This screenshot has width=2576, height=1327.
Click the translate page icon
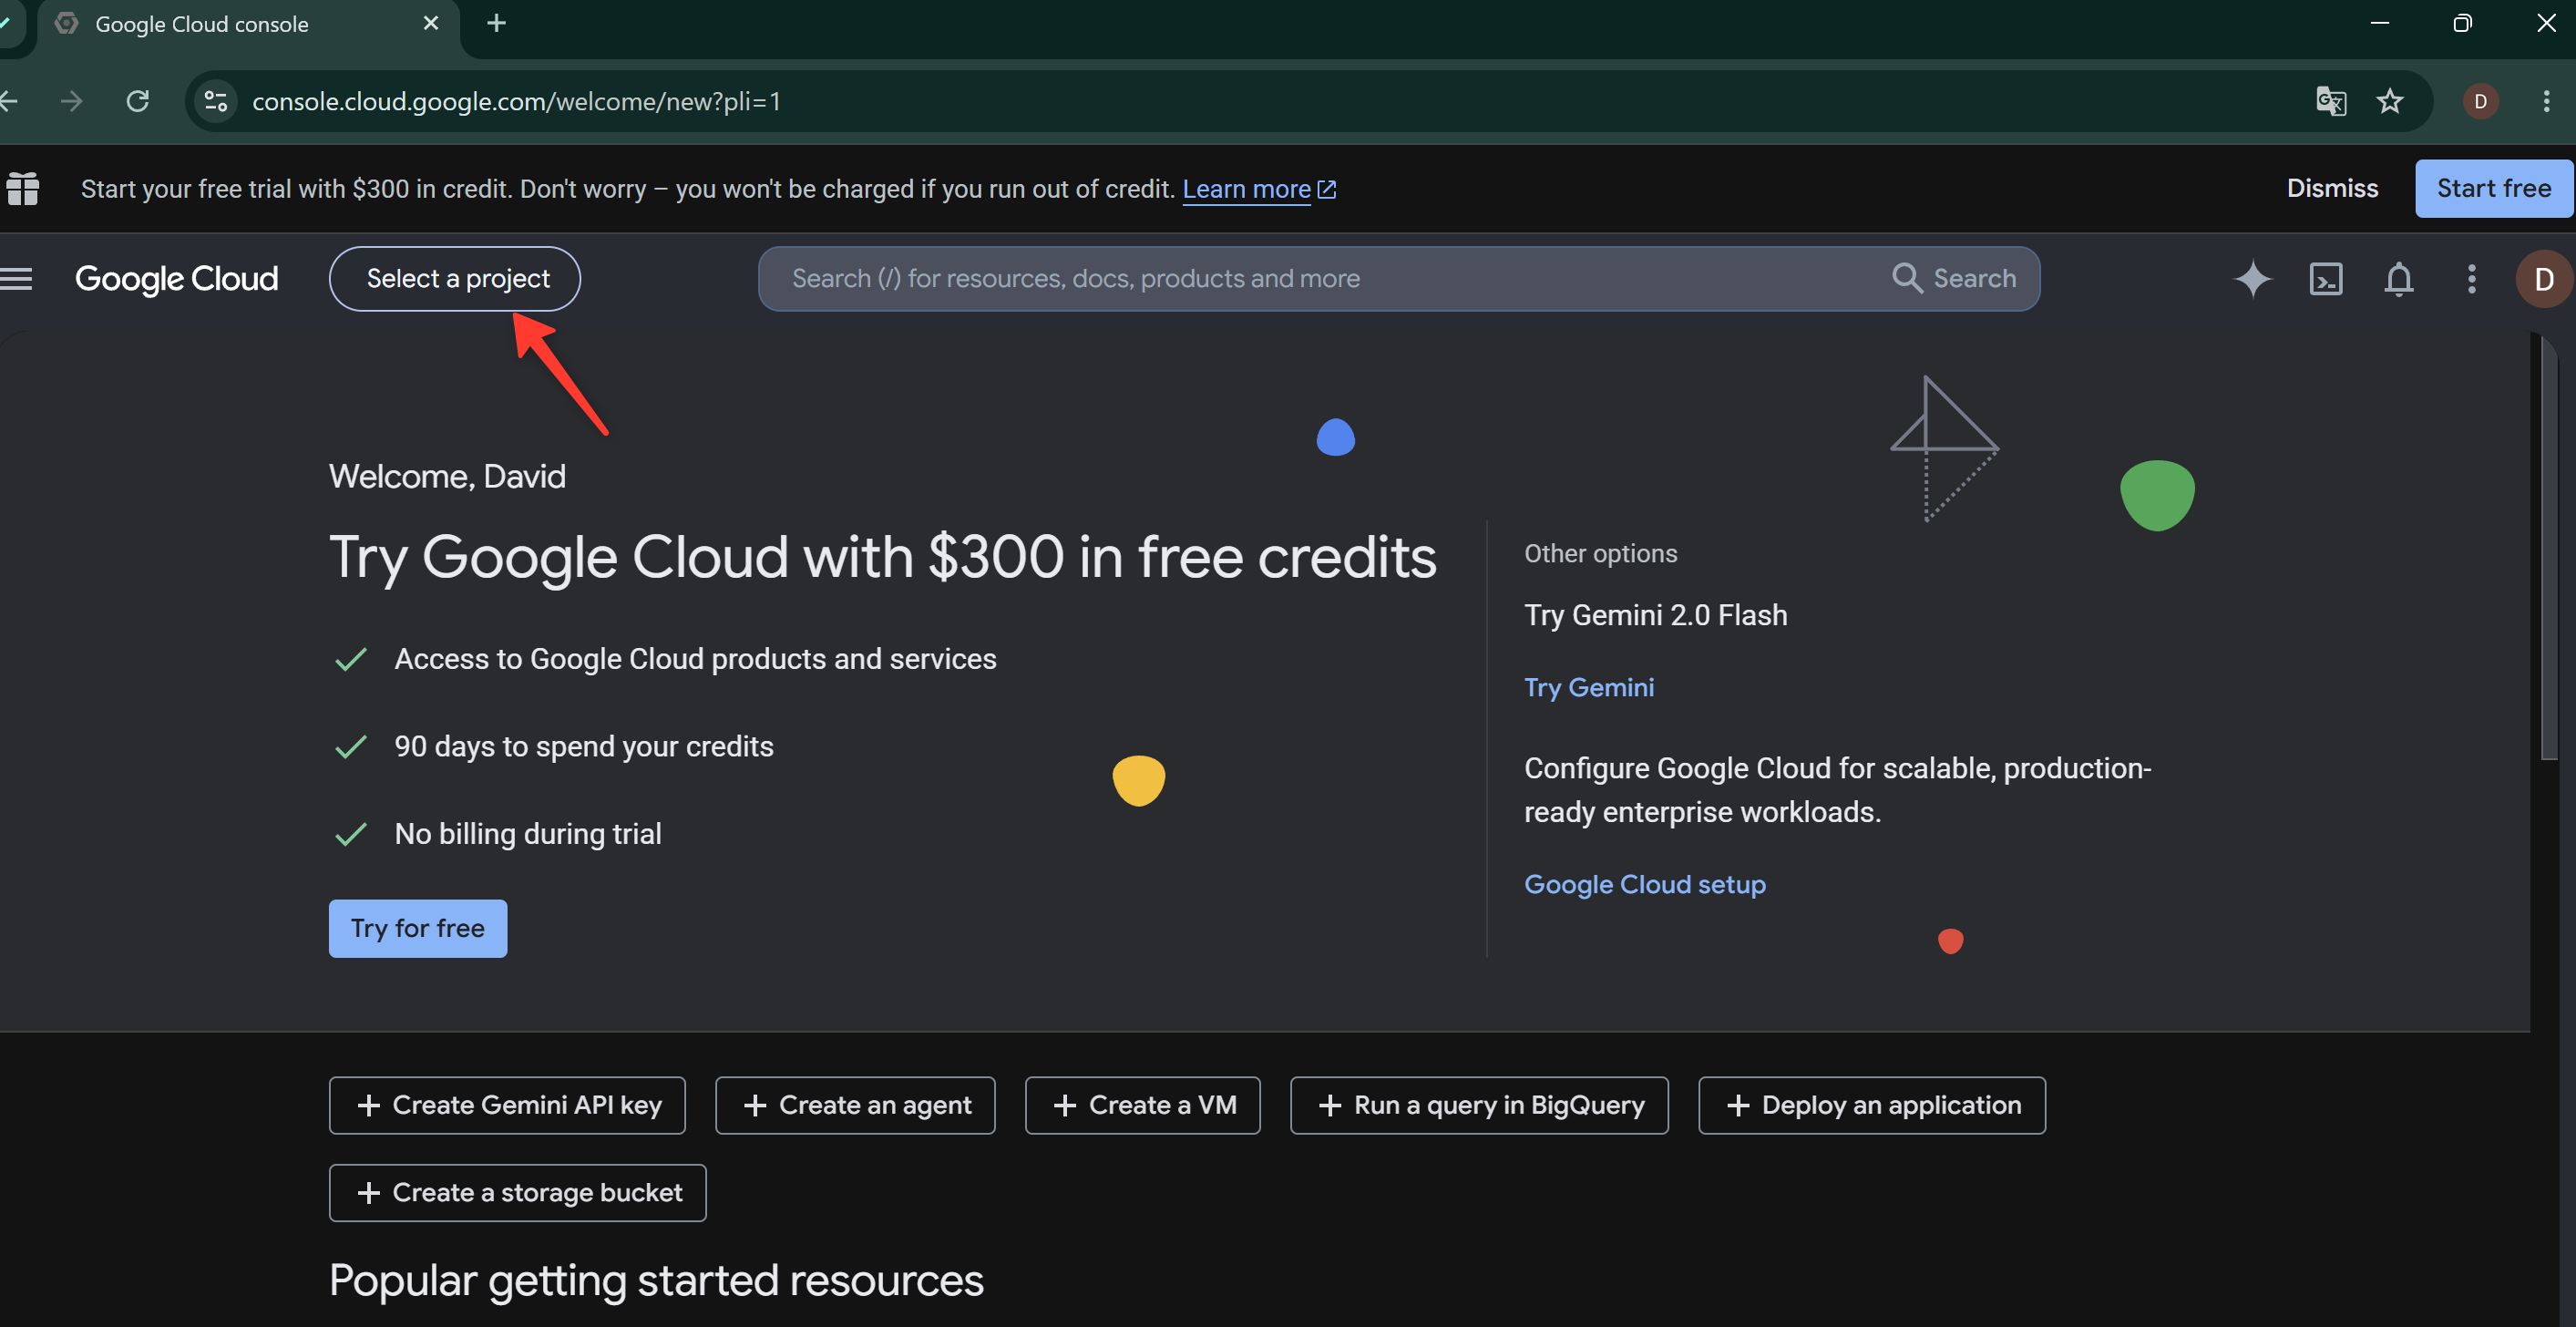[2331, 101]
